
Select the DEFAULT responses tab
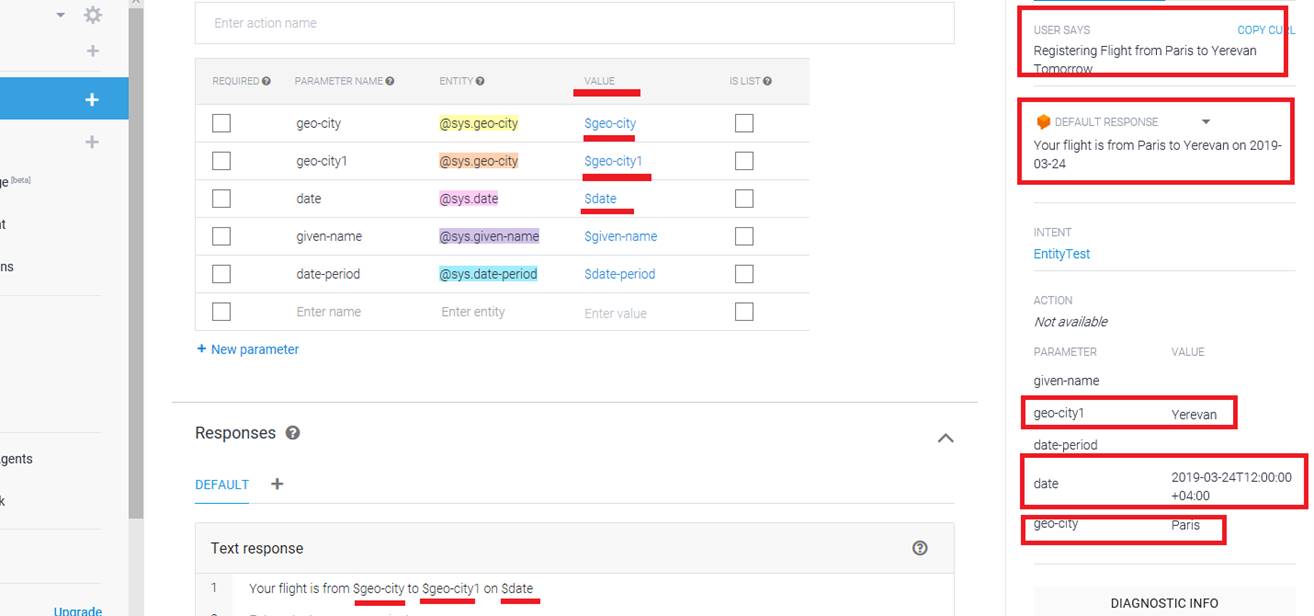[222, 484]
